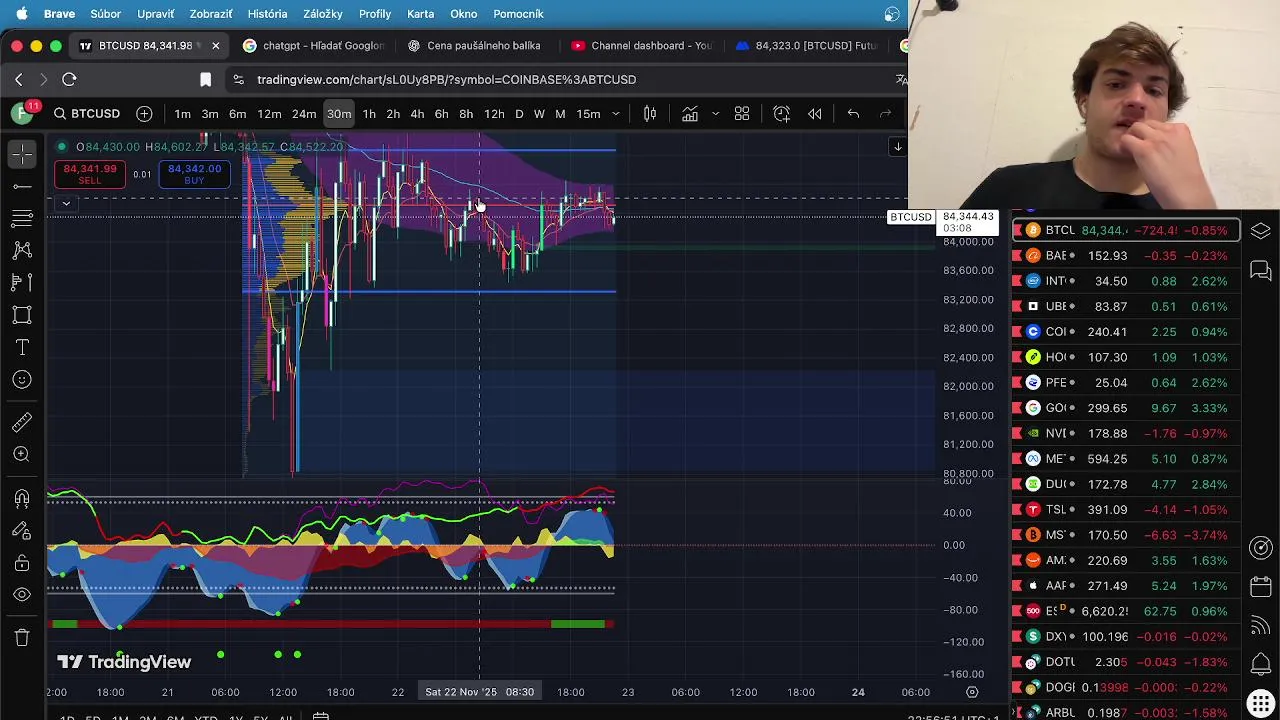Expand the time interval dropdown chevron
Screen dimensions: 1280x720
615,114
